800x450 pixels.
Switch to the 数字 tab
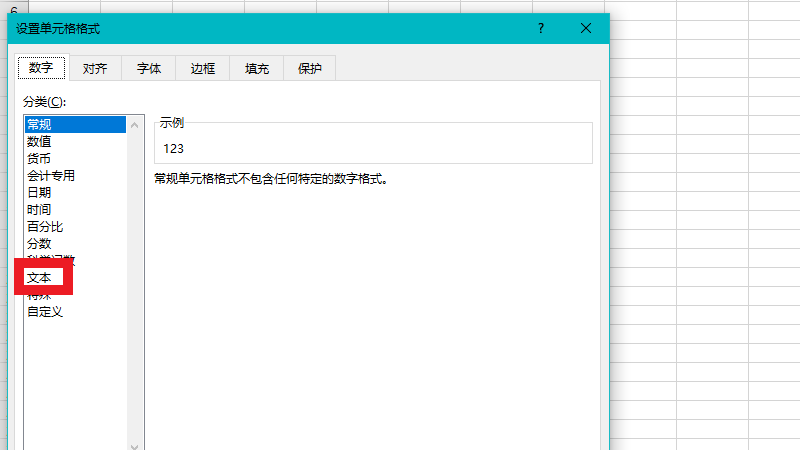41,68
